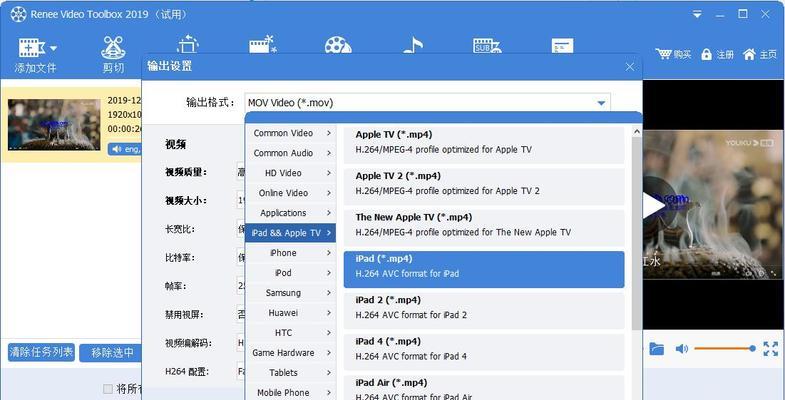The width and height of the screenshot is (785, 400).
Task: Click the format list scrollbar thumb
Action: click(x=636, y=233)
